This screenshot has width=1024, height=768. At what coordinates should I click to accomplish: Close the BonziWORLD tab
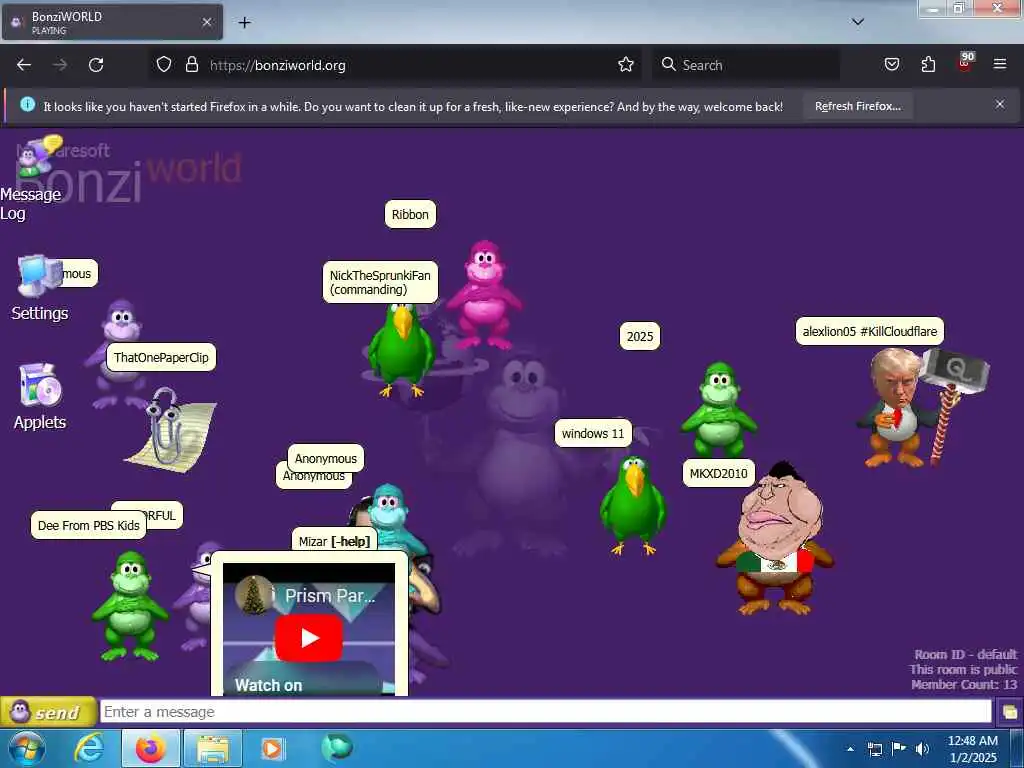tap(207, 22)
